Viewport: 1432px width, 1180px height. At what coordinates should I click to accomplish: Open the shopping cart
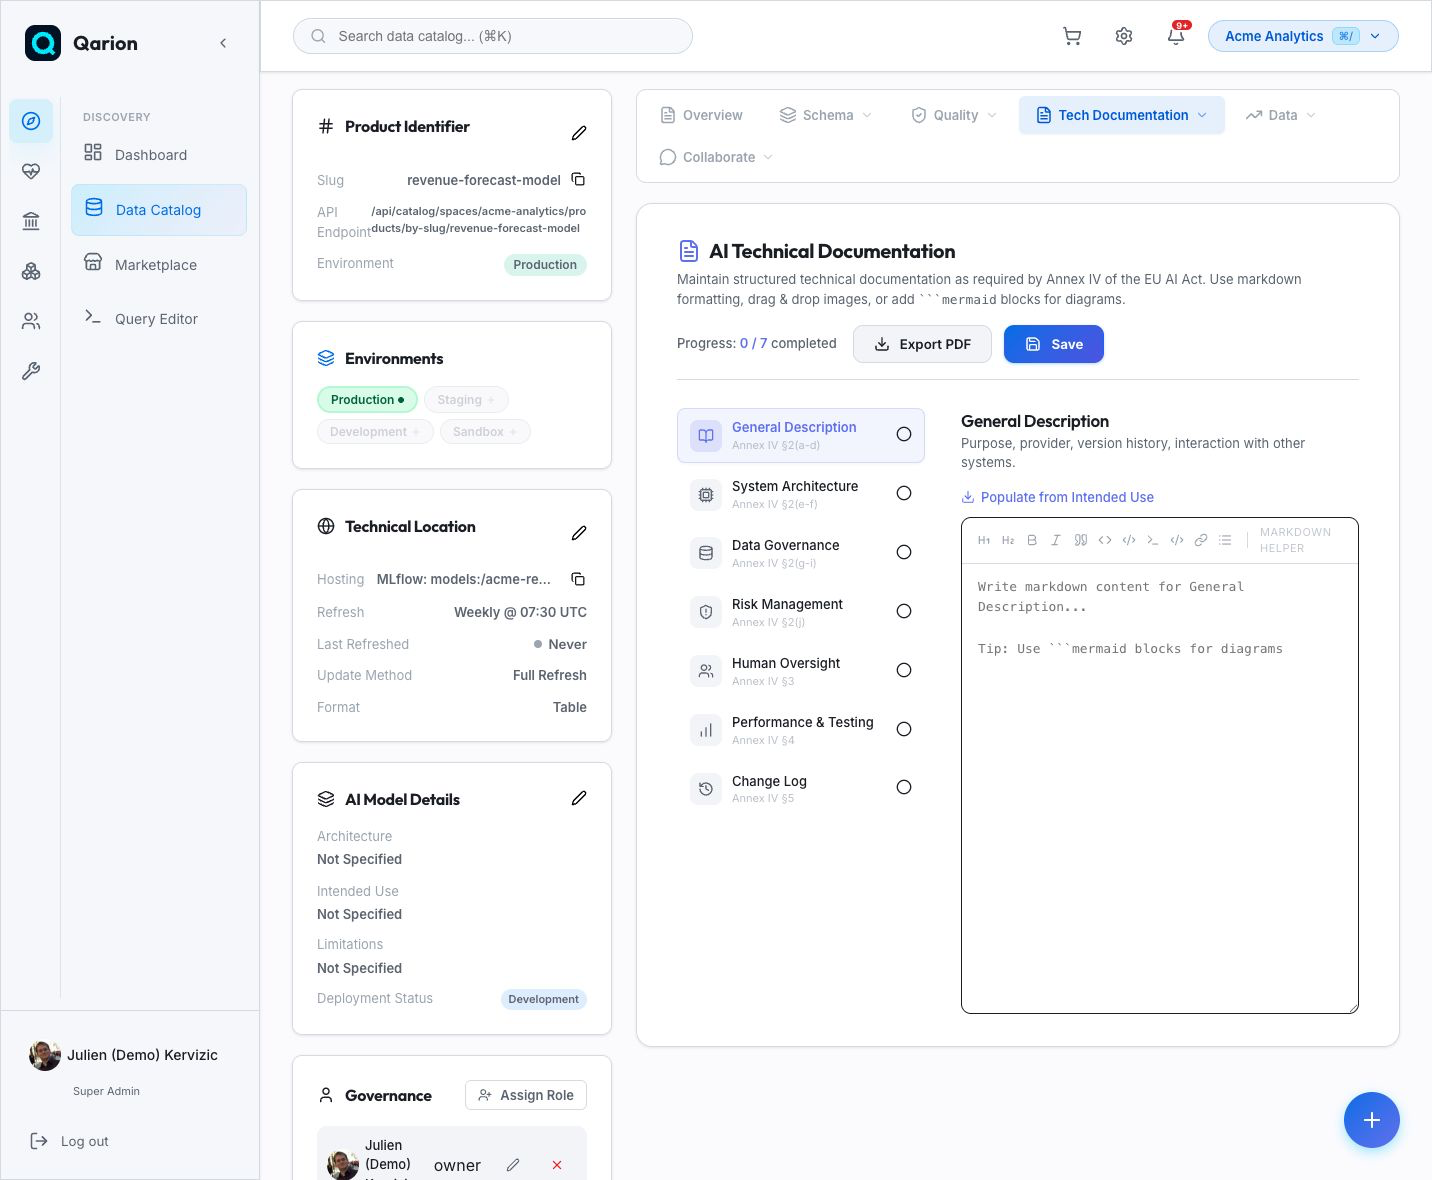pos(1072,36)
